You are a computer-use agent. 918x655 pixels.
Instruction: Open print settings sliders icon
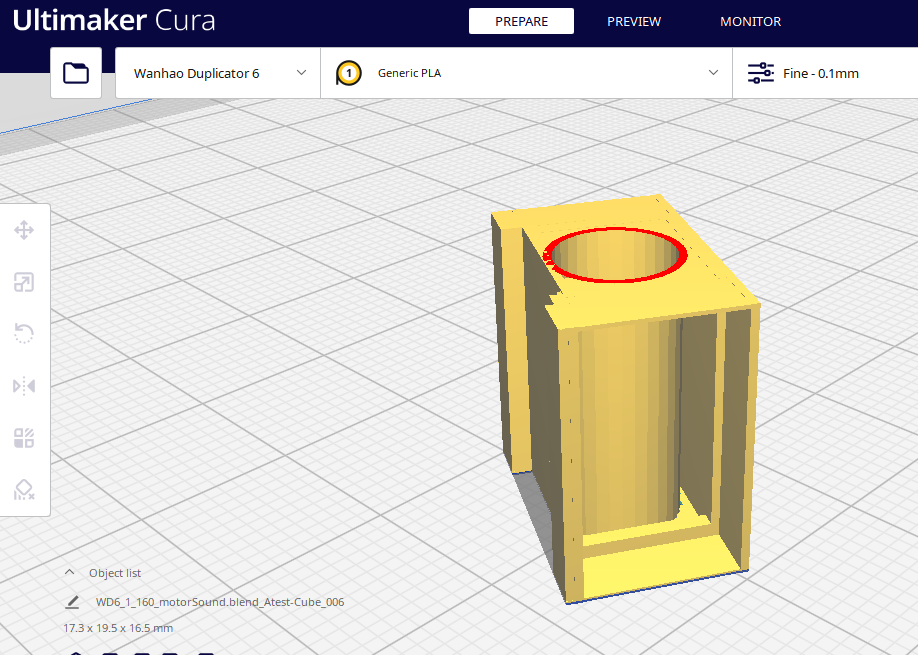click(x=761, y=73)
